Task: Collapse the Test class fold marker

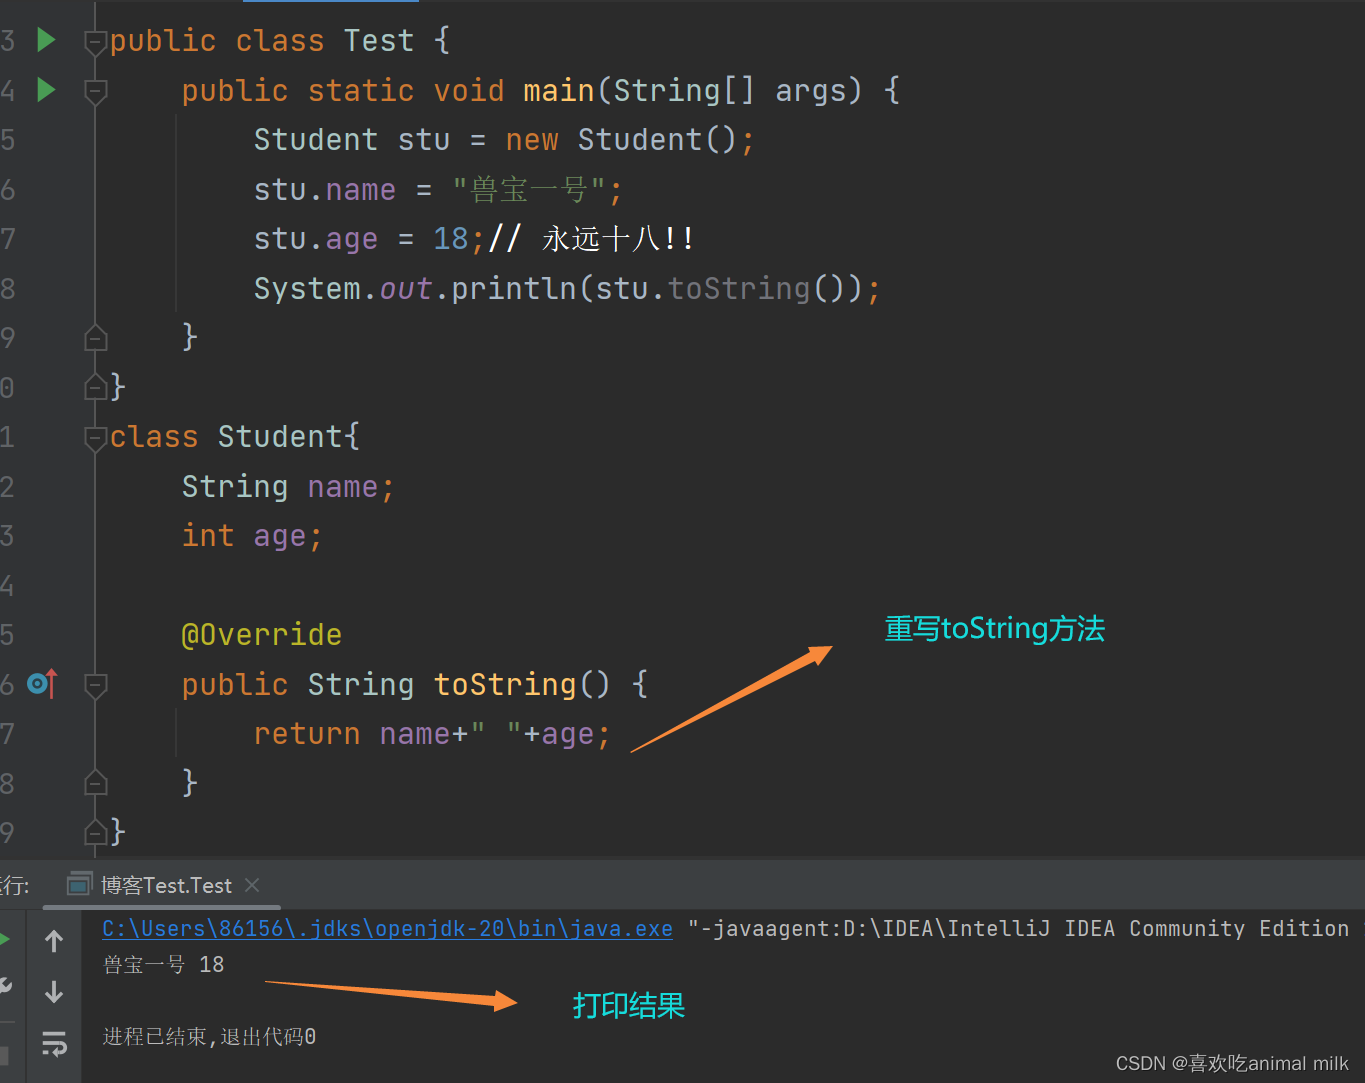Action: 95,41
